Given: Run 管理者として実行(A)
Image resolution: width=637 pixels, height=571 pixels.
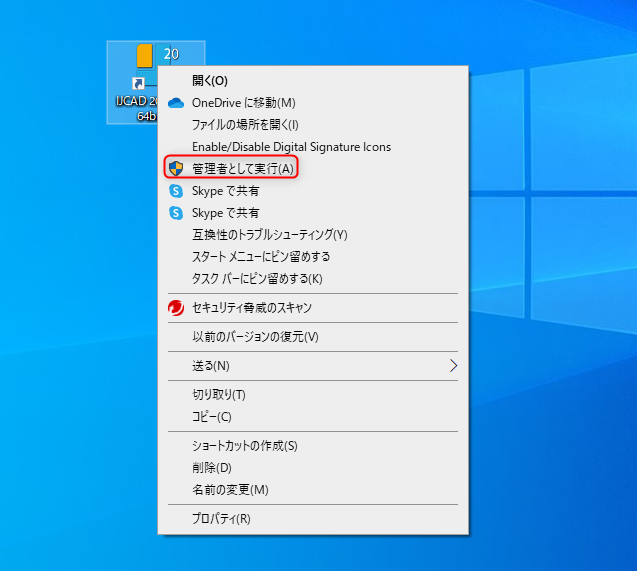Looking at the screenshot, I should 313,169.
